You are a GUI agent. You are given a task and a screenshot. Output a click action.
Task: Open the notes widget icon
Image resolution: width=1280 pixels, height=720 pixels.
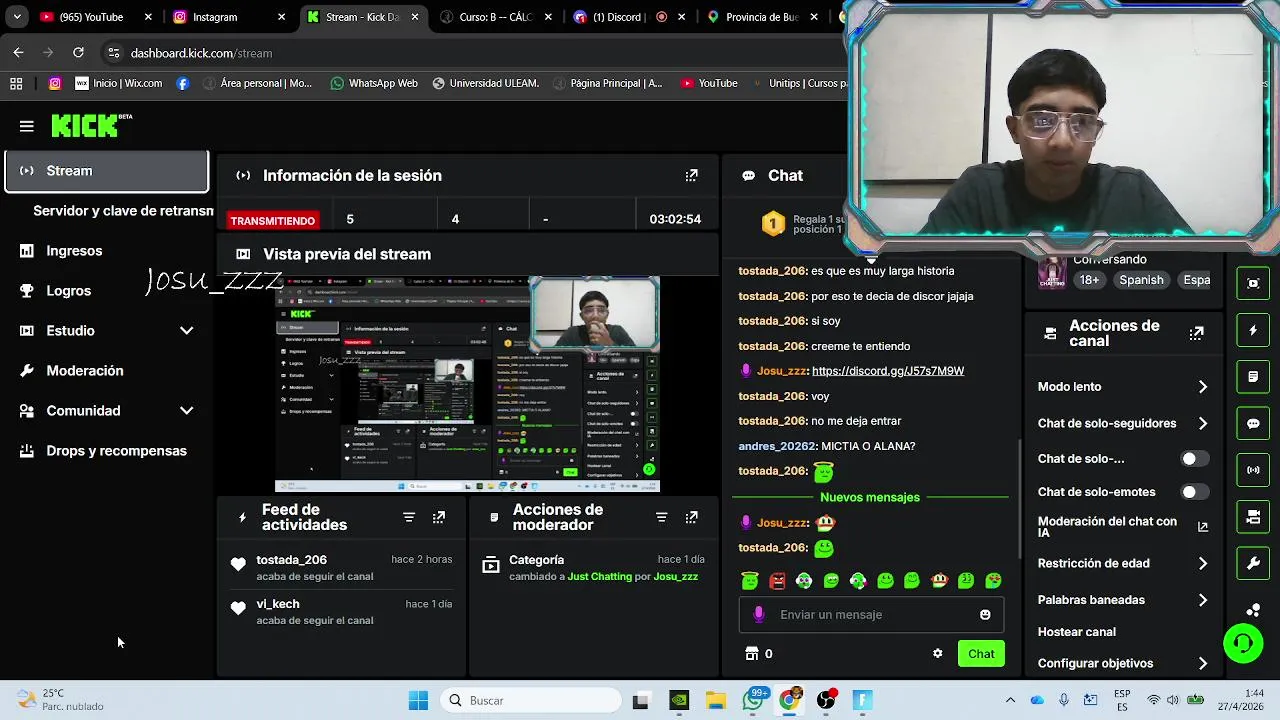pos(1253,377)
